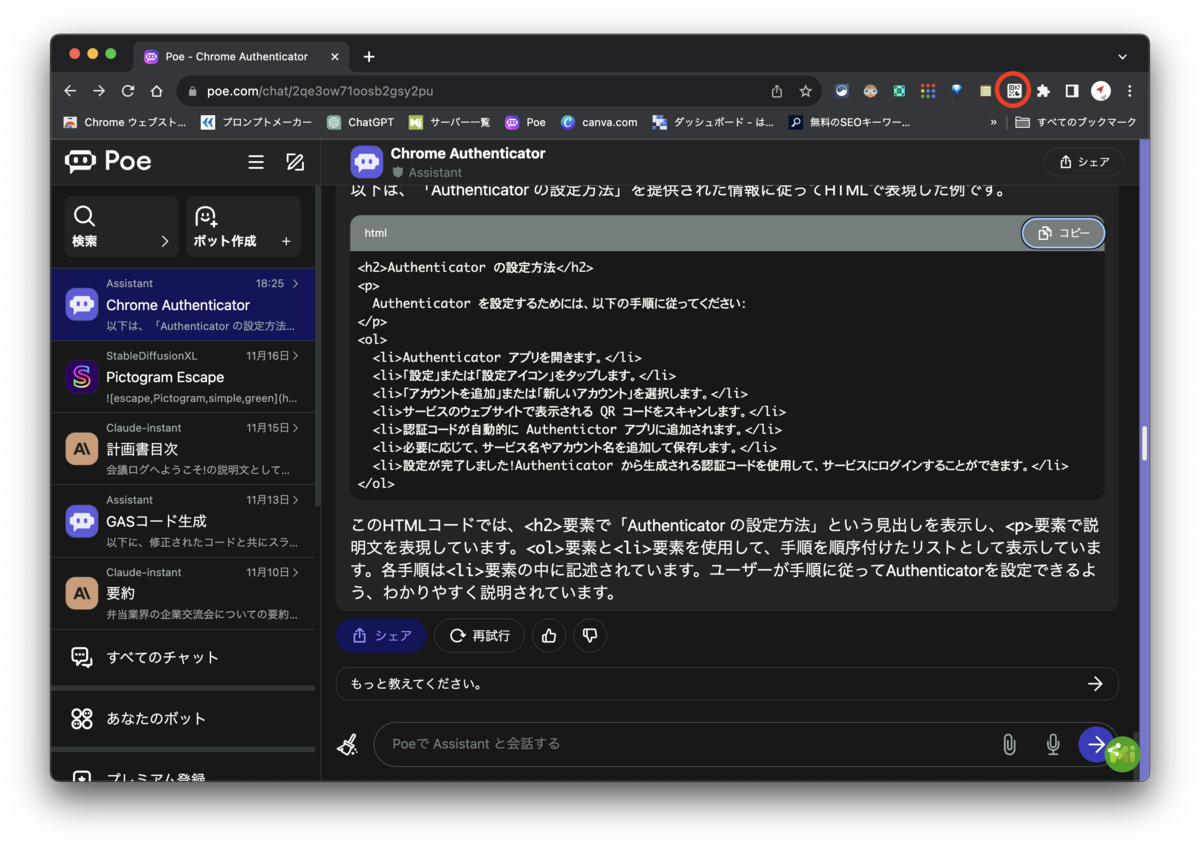Bookmark the page with the star icon
The height and width of the screenshot is (848, 1200).
coord(805,90)
